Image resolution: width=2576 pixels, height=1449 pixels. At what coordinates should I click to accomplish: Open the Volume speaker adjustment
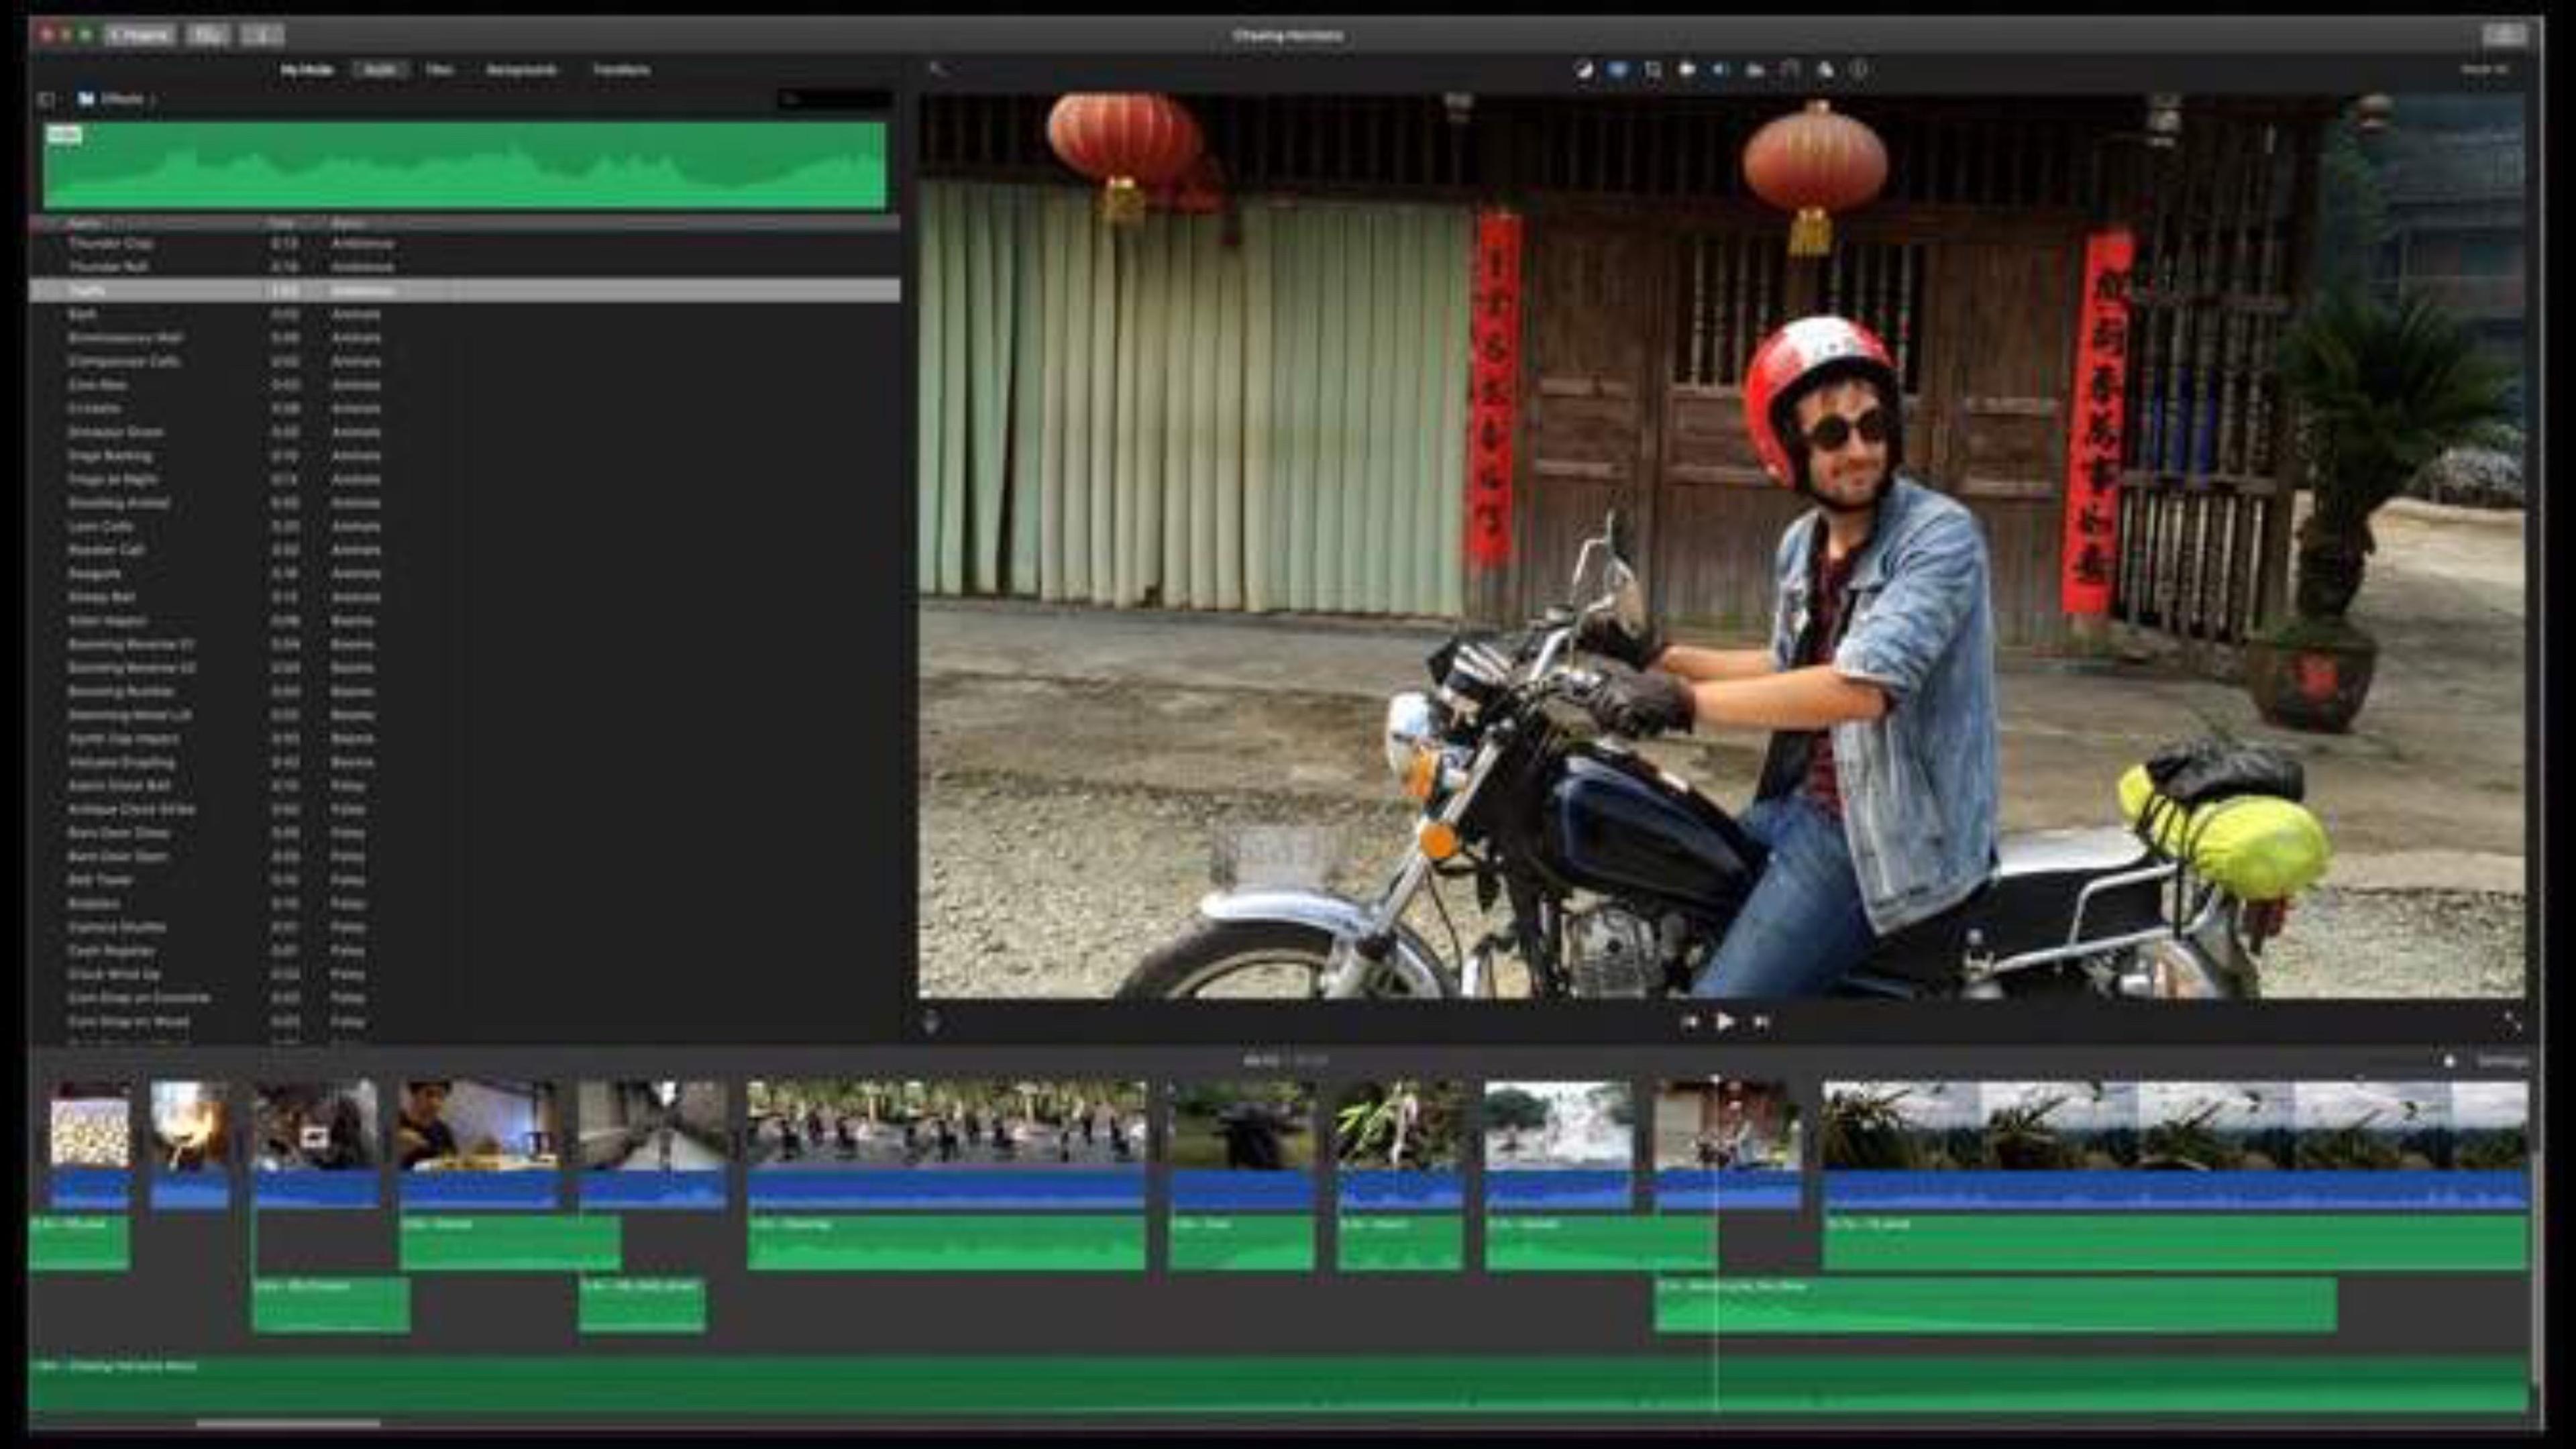(x=1720, y=69)
